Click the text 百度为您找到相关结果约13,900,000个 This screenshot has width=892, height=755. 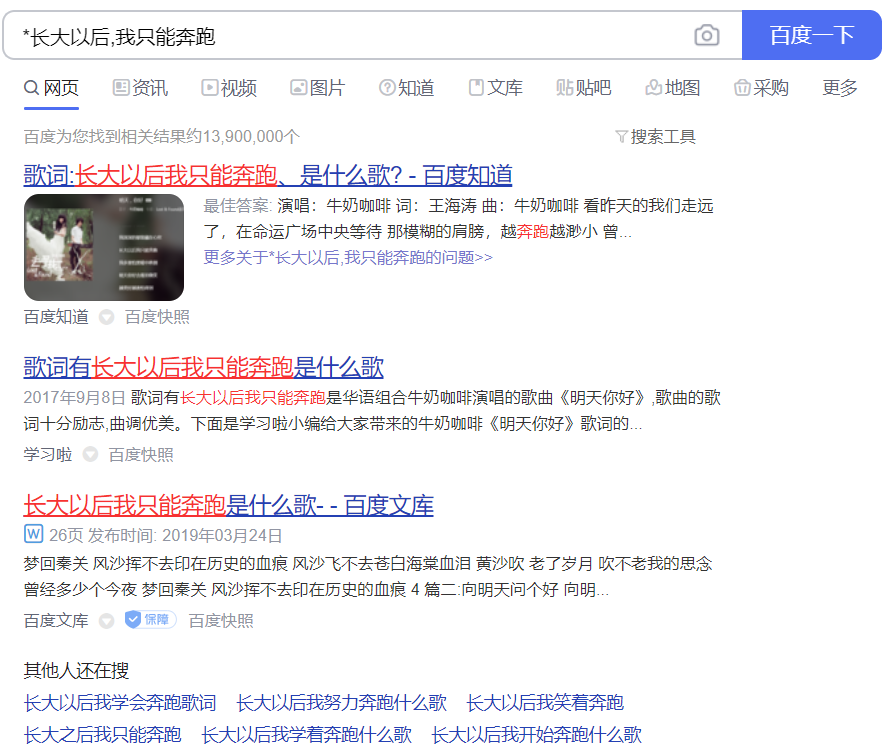162,137
